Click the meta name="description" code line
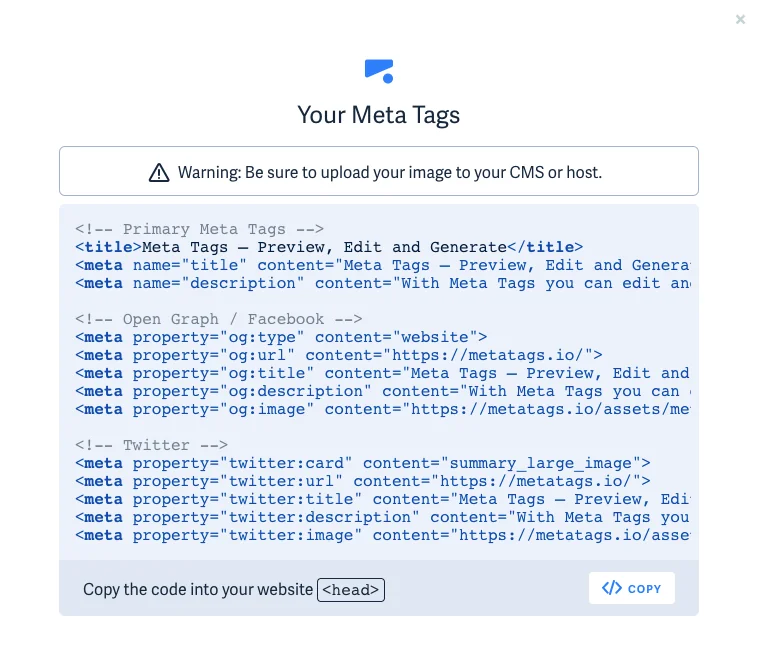 (x=383, y=283)
